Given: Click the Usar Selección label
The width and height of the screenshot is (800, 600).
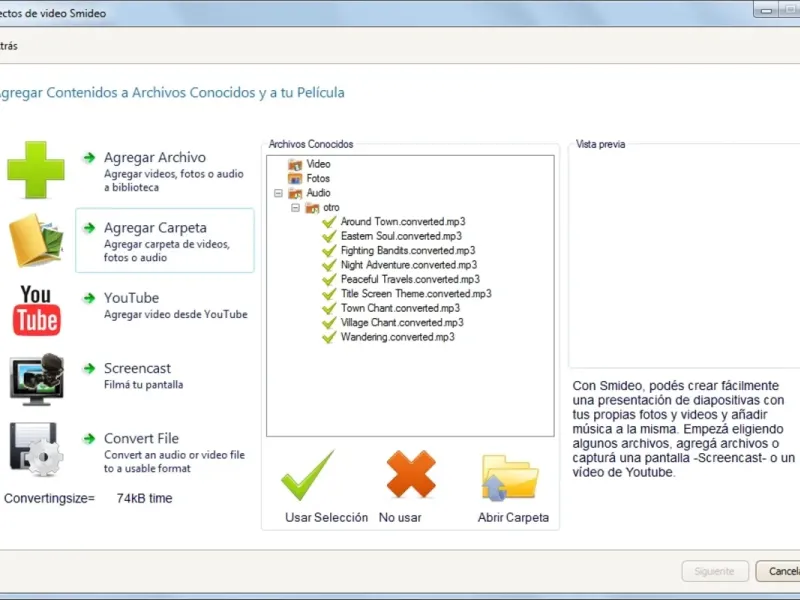Looking at the screenshot, I should [327, 518].
